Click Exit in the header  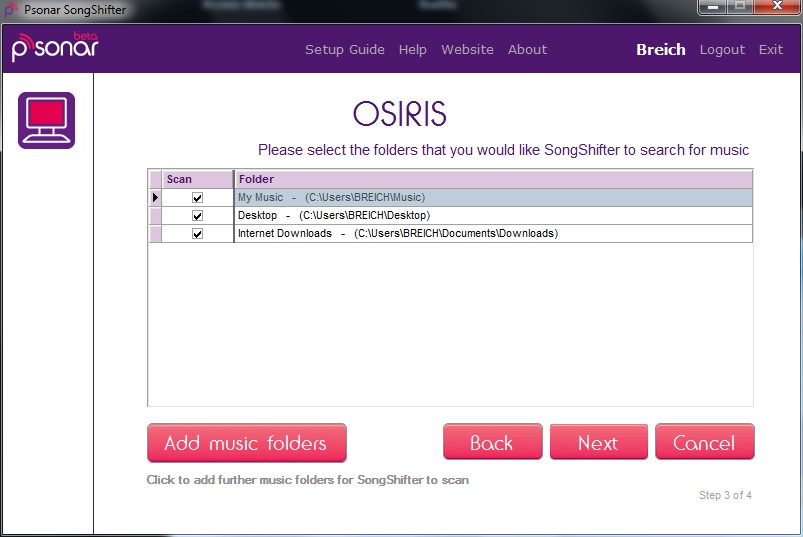(771, 50)
